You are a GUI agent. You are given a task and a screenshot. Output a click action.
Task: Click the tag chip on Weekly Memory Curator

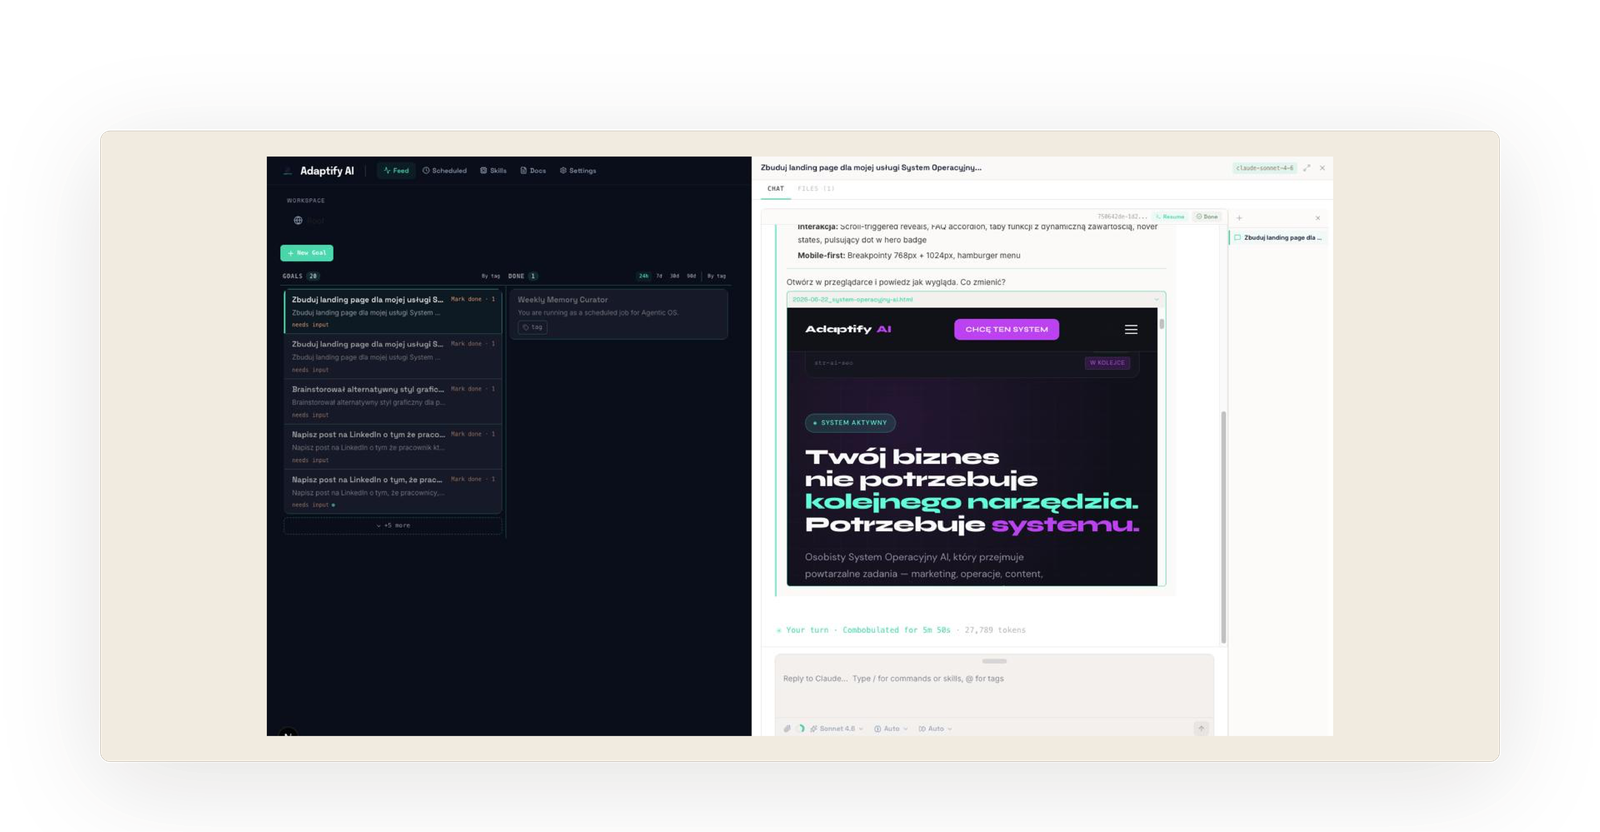[x=533, y=327]
